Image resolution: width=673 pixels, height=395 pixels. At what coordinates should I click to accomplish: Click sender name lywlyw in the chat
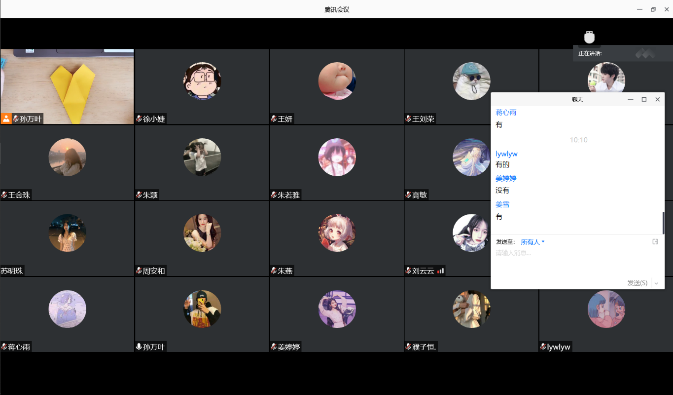click(x=506, y=154)
